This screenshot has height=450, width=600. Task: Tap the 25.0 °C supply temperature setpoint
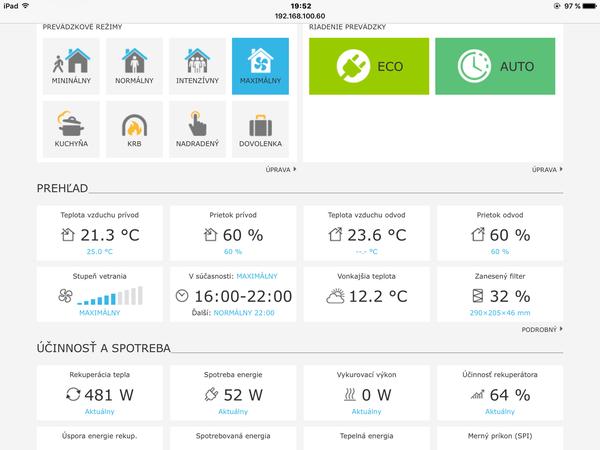(100, 252)
